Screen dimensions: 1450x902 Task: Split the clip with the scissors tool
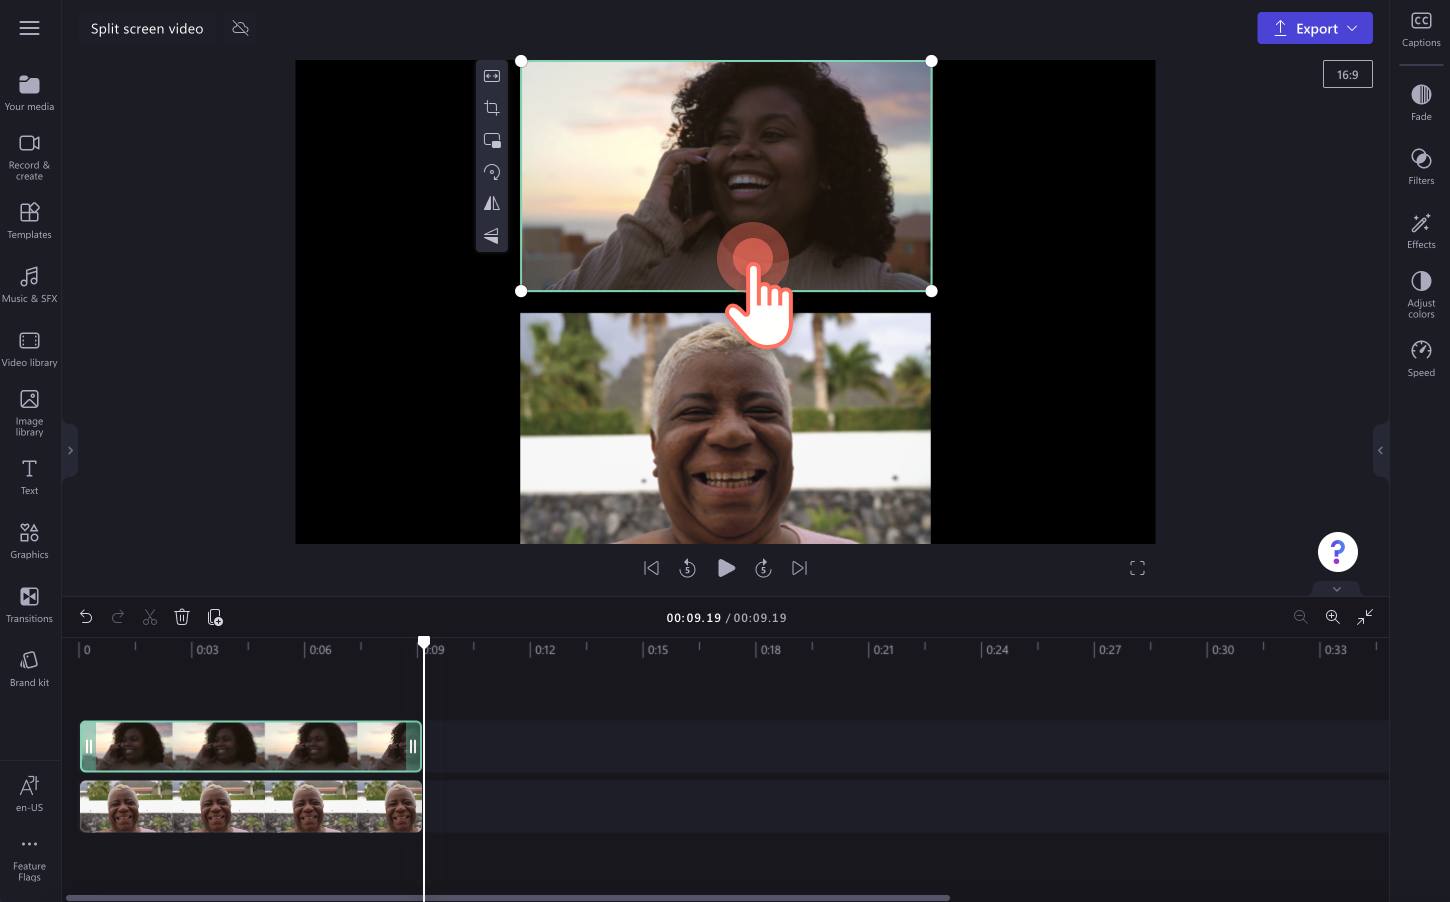(x=149, y=617)
